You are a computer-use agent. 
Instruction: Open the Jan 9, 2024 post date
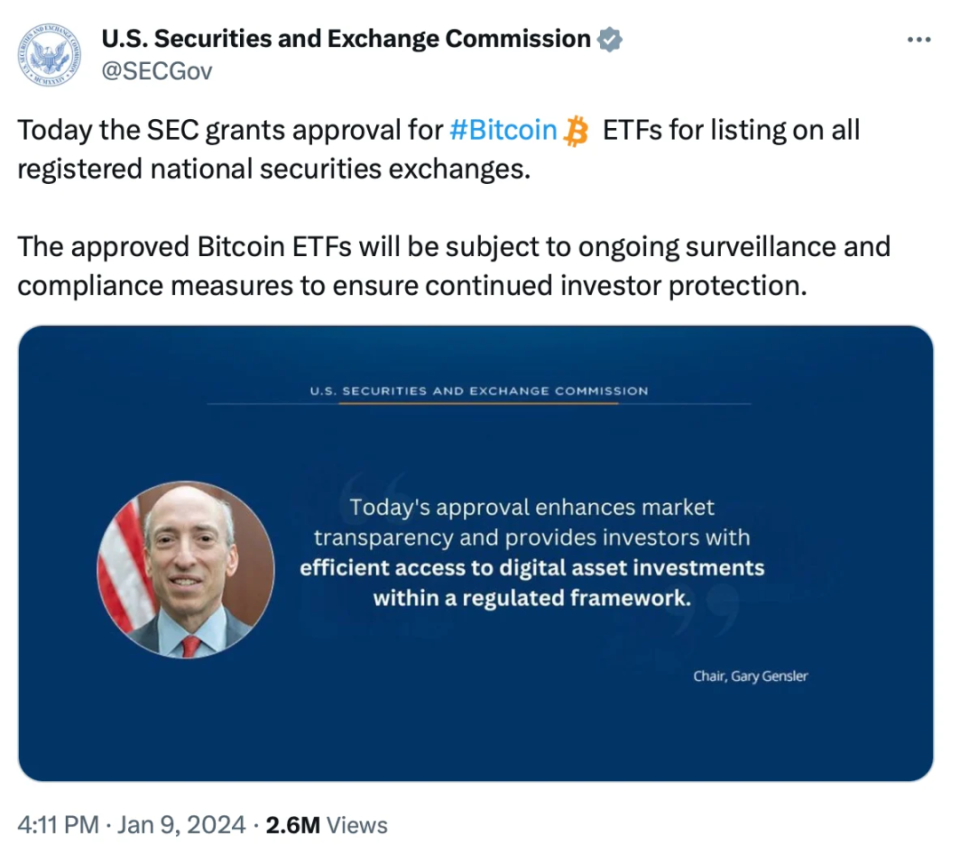[181, 825]
